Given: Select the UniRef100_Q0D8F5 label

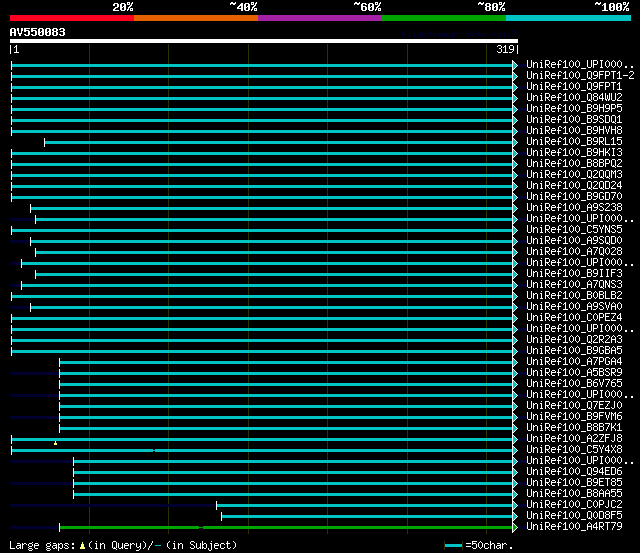Looking at the screenshot, I should tap(574, 516).
